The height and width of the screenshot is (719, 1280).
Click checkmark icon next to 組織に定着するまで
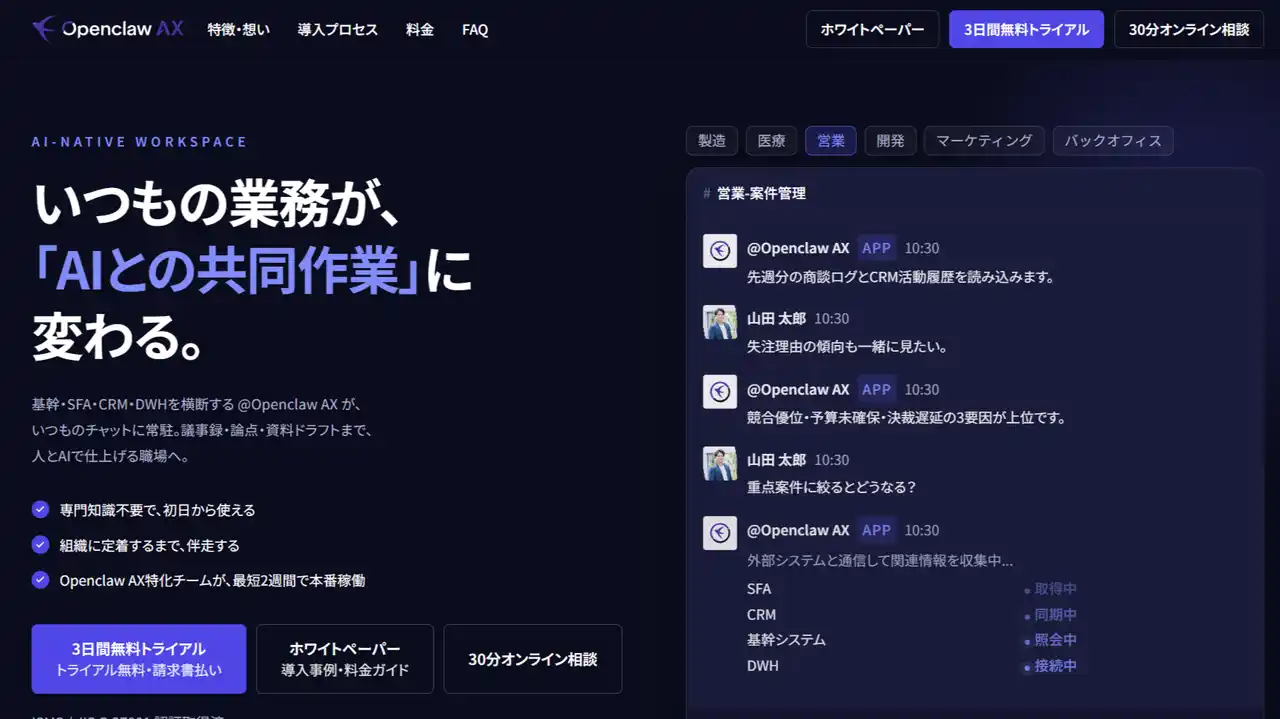(x=40, y=545)
